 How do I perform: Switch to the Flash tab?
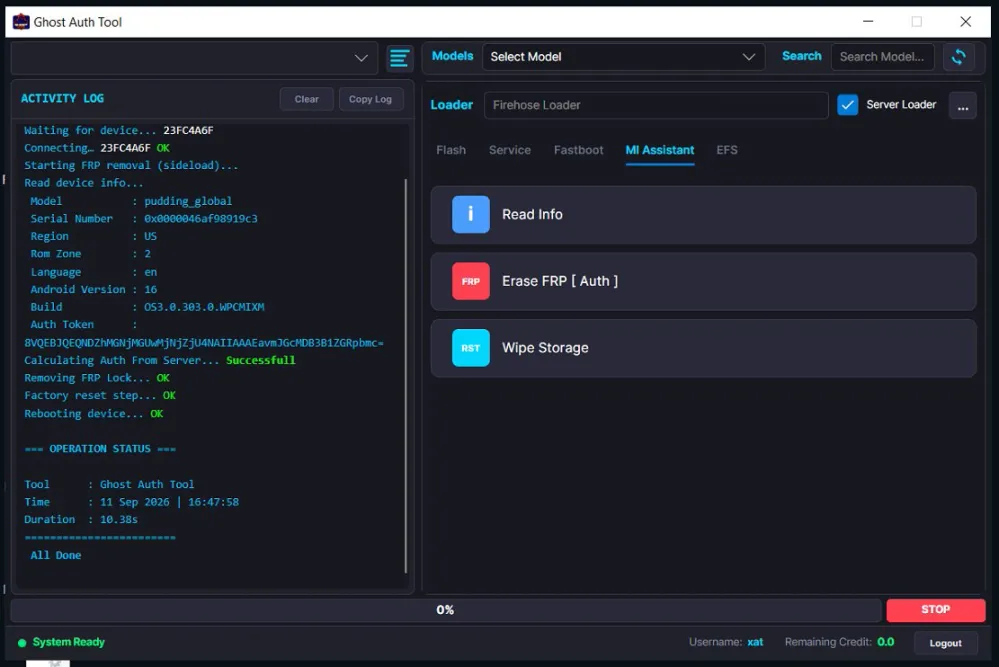451,150
